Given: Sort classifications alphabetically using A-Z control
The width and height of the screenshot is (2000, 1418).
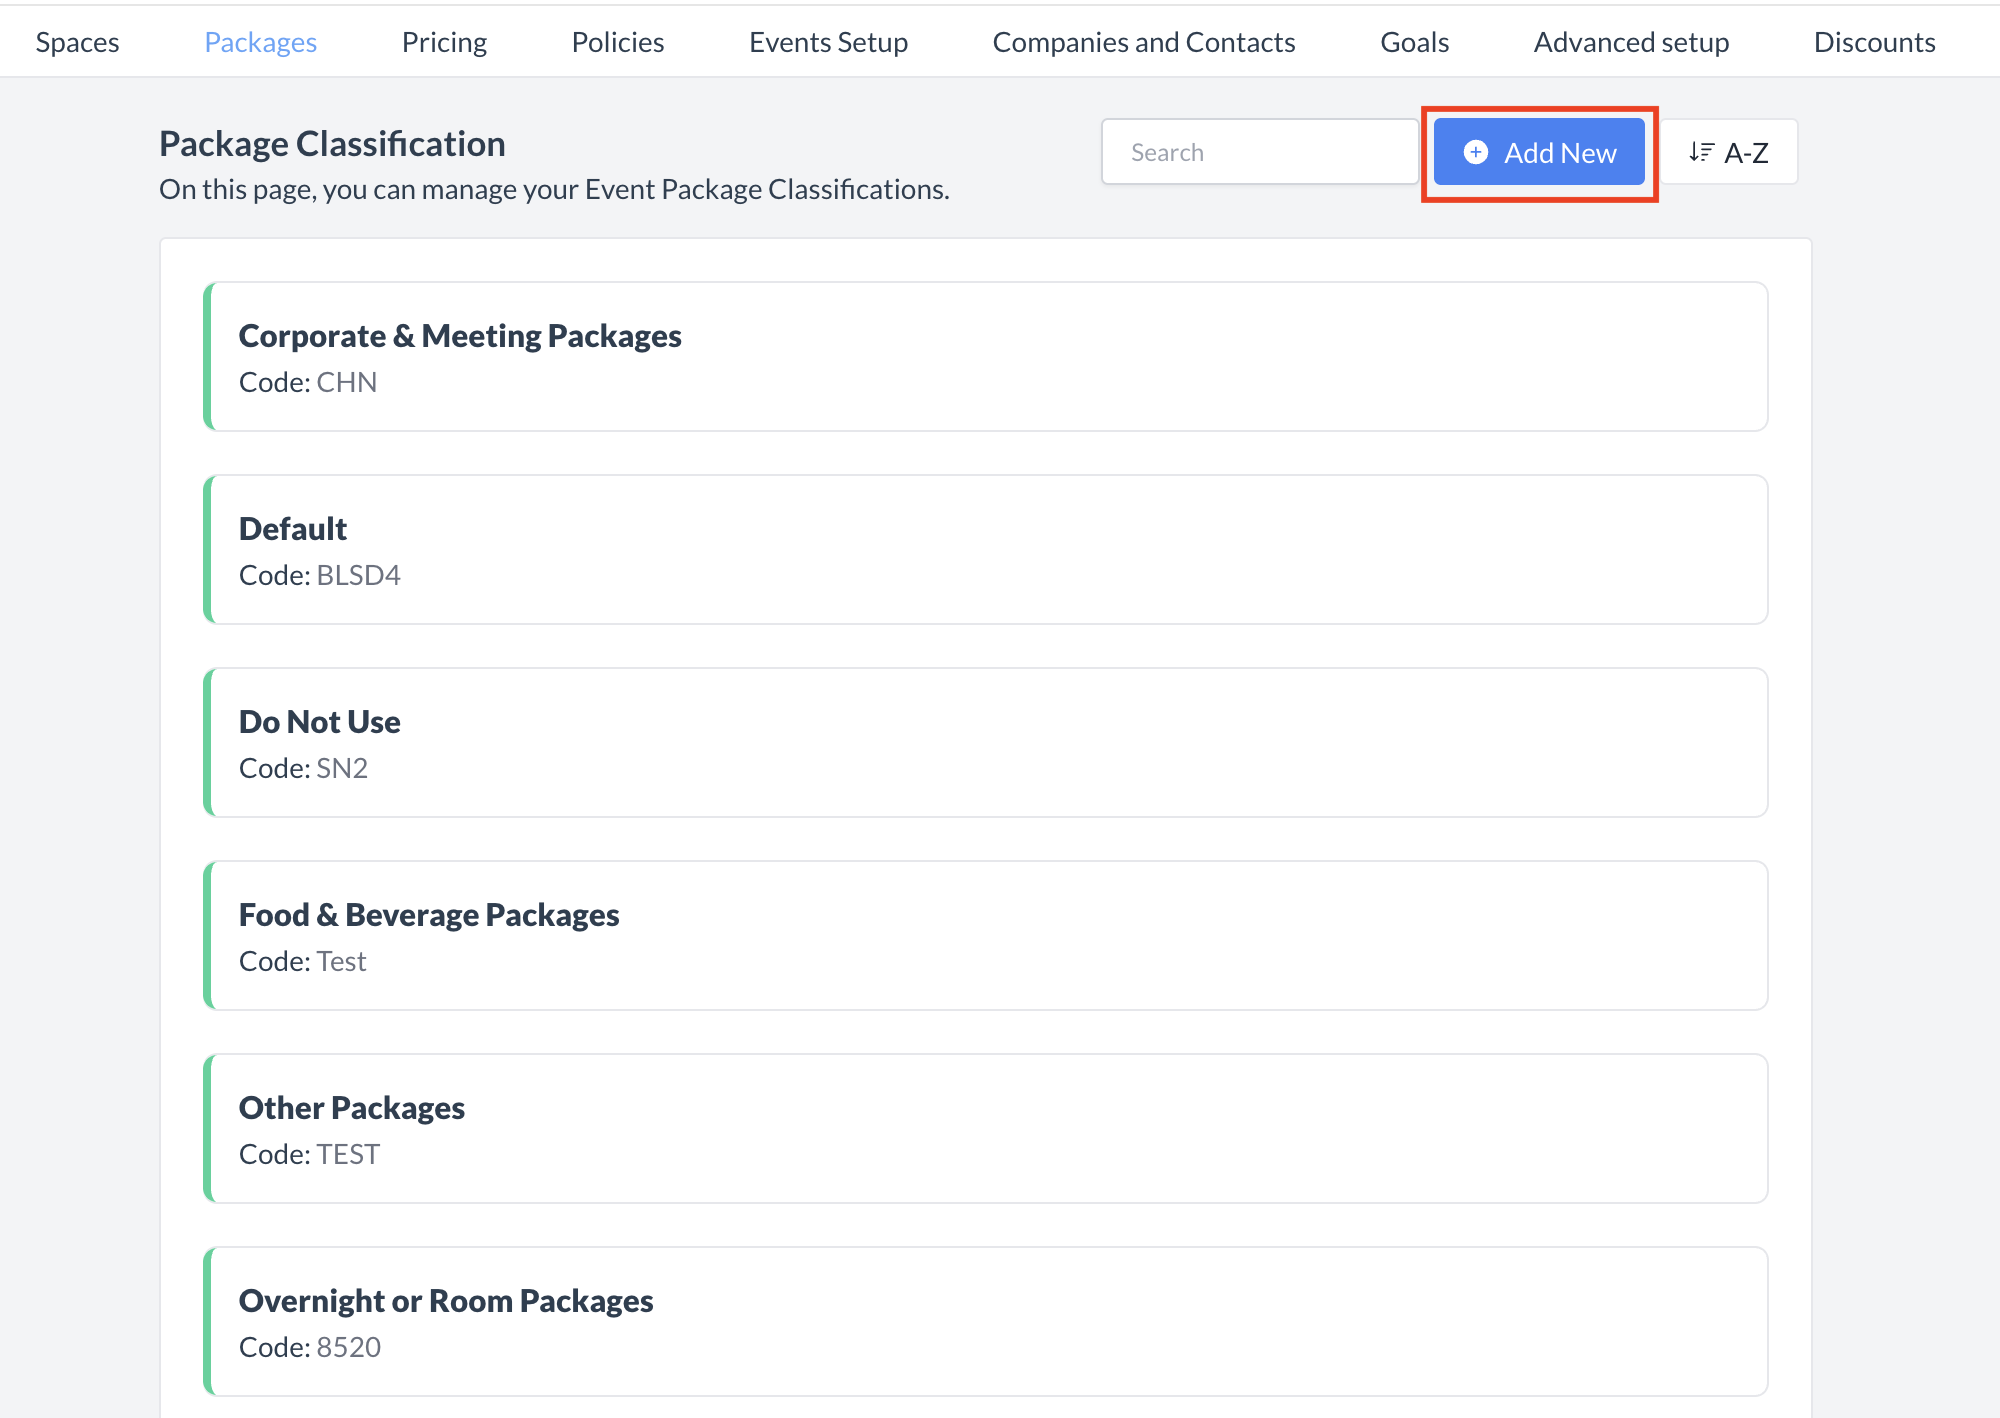Looking at the screenshot, I should [1730, 152].
